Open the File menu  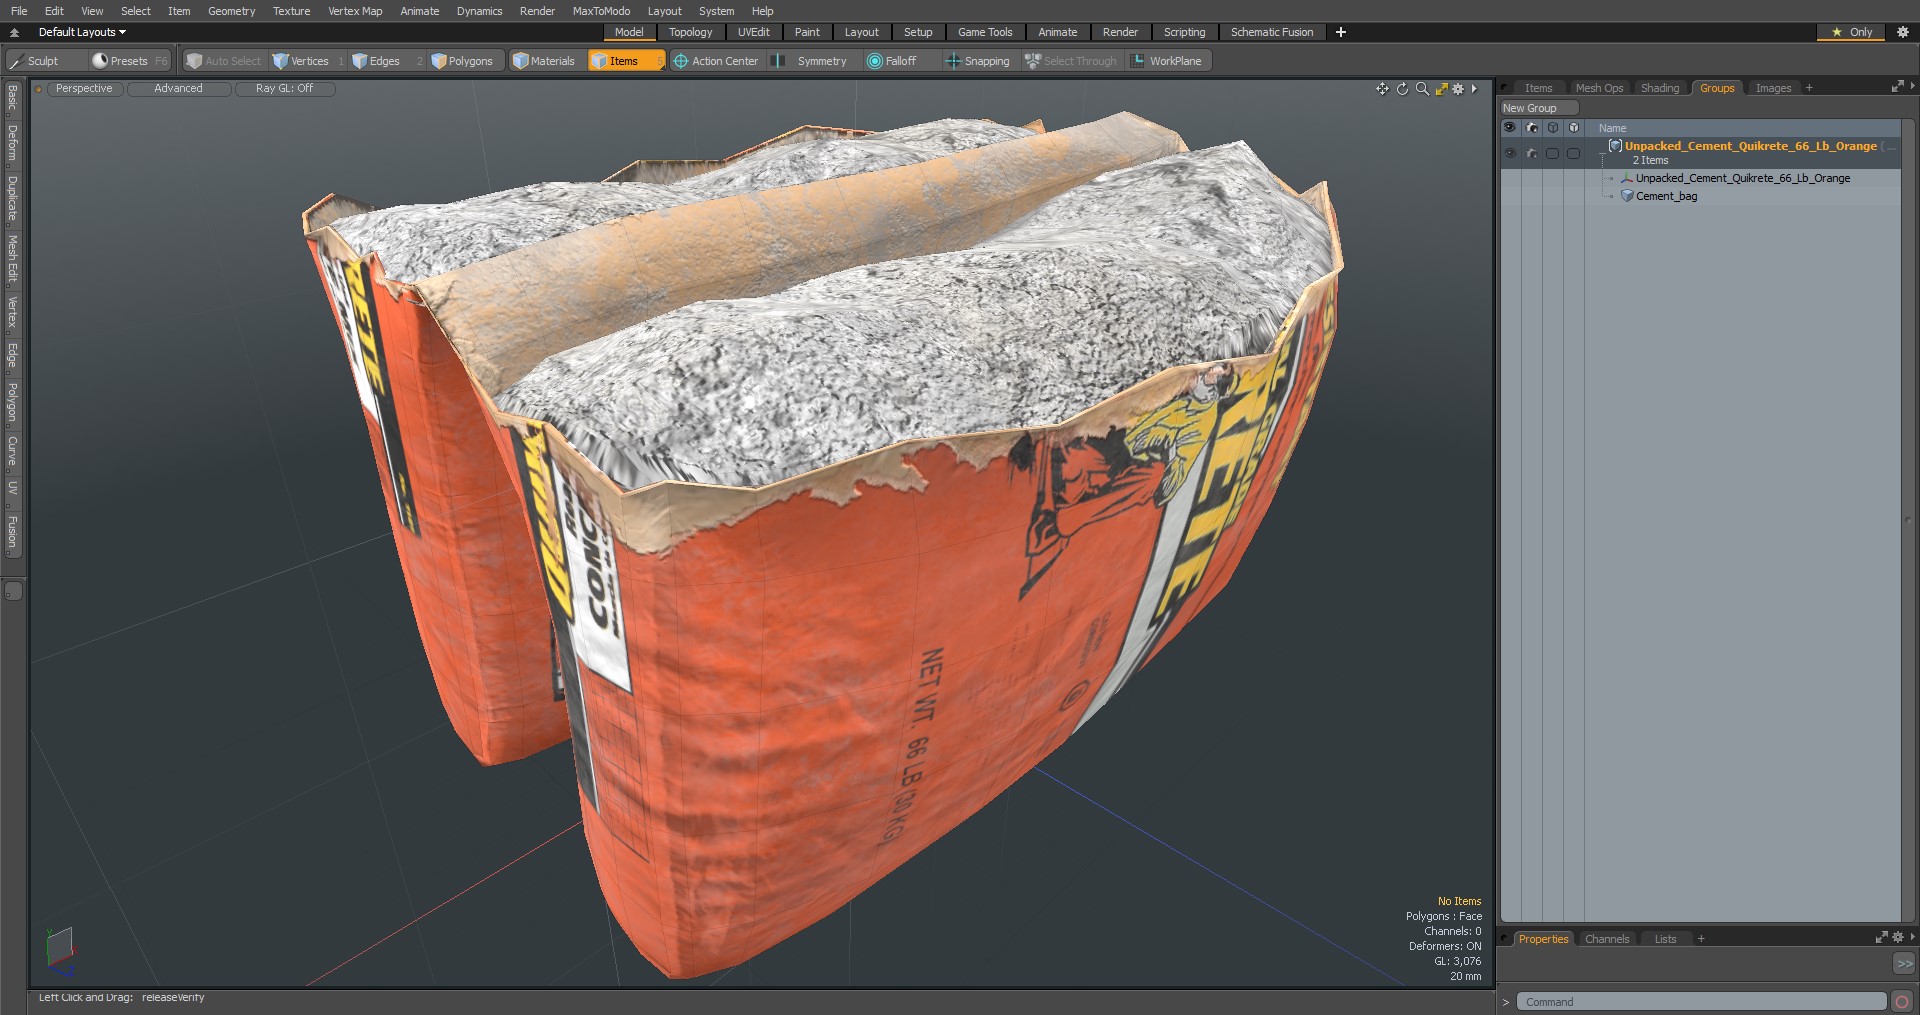coord(19,11)
